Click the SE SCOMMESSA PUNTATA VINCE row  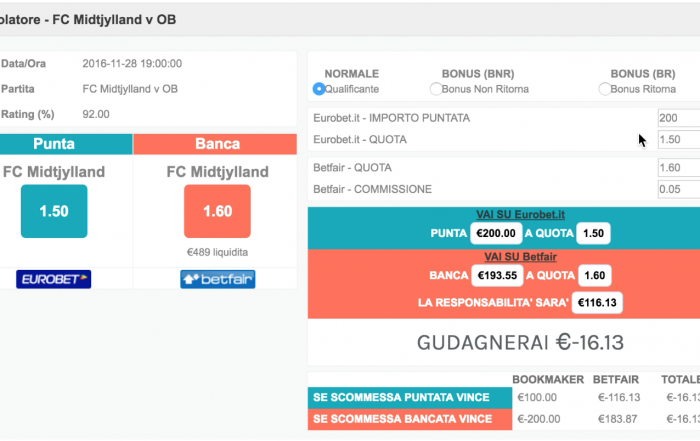pyautogui.click(x=504, y=397)
